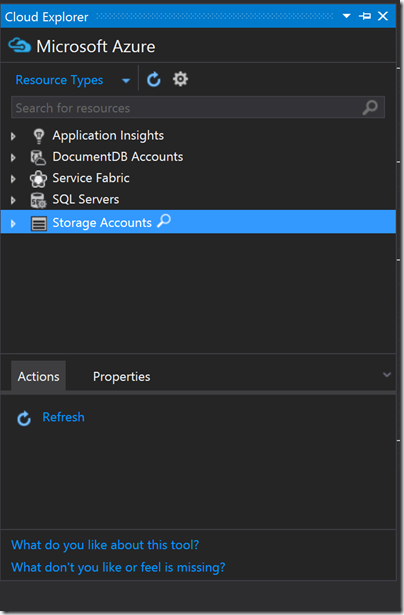Image resolution: width=404 pixels, height=615 pixels.
Task: Click the Service Fabric icon
Action: coord(38,179)
